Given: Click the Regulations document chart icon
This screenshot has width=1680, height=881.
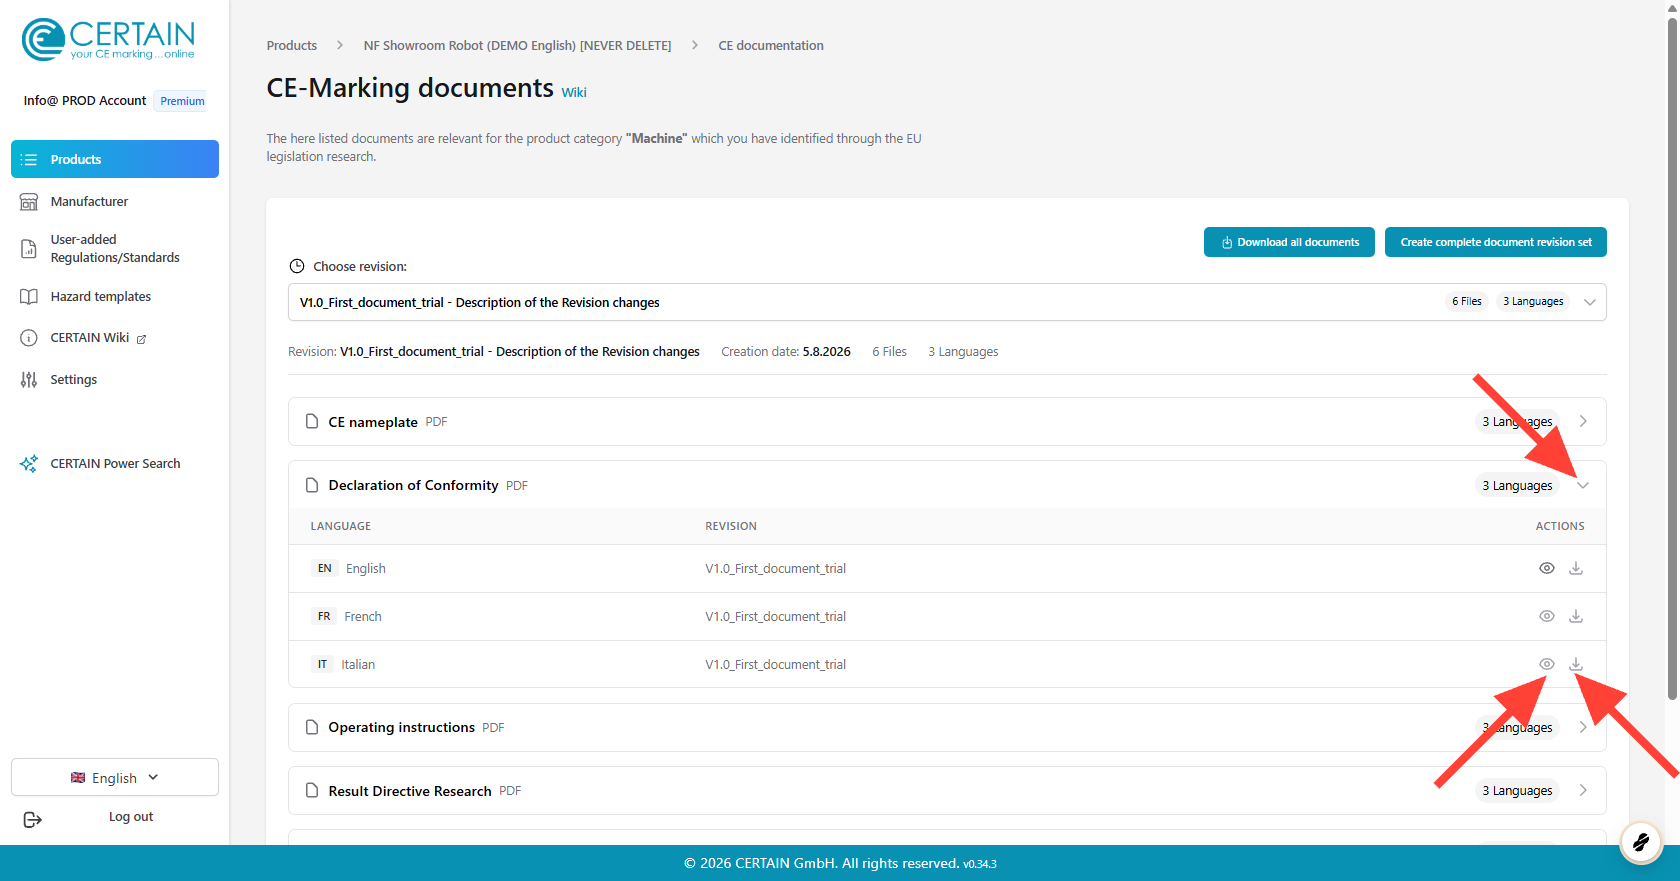Looking at the screenshot, I should click(29, 249).
